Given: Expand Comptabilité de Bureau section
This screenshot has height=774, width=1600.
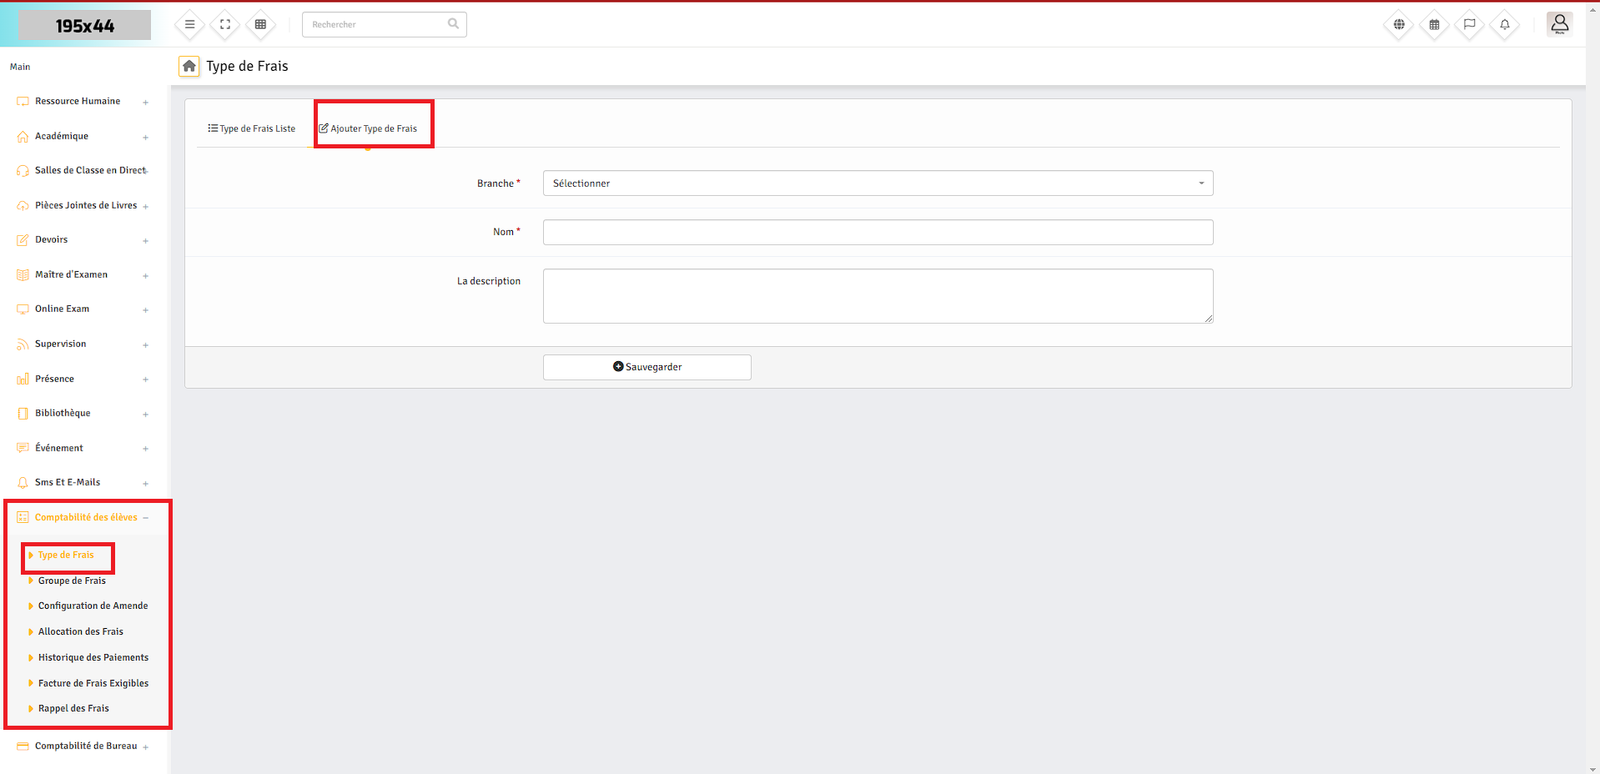Looking at the screenshot, I should (x=86, y=746).
